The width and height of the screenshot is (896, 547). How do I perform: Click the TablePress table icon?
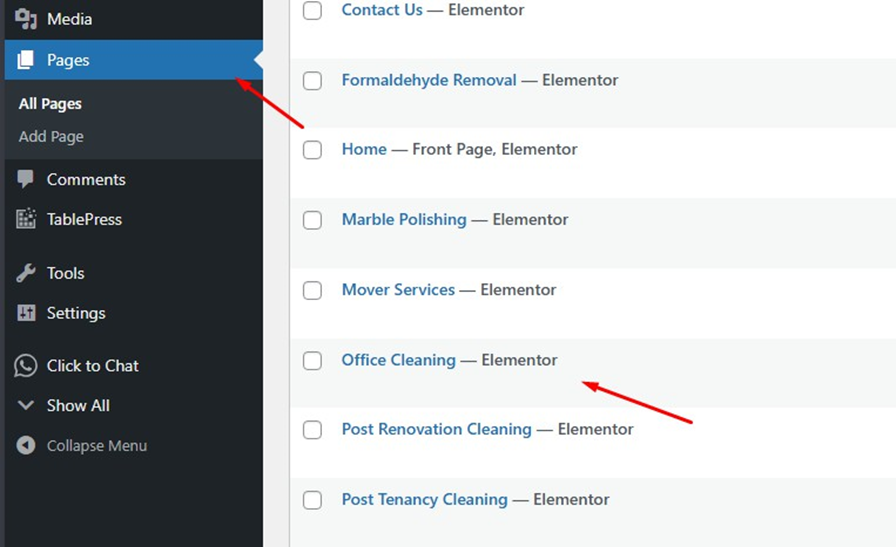click(26, 219)
